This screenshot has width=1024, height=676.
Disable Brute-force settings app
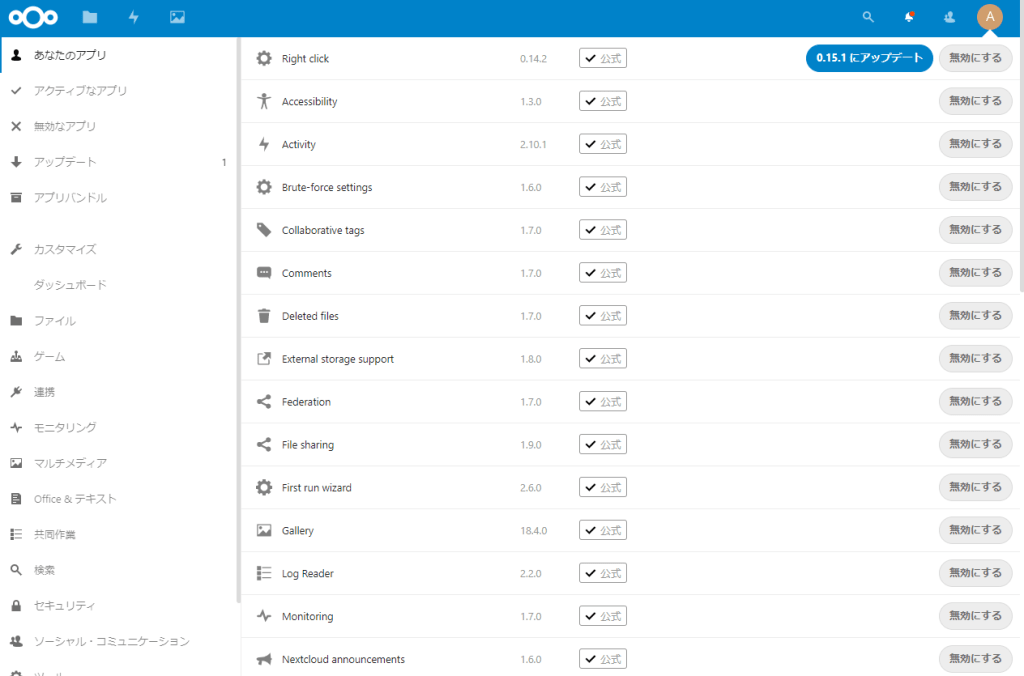975,187
